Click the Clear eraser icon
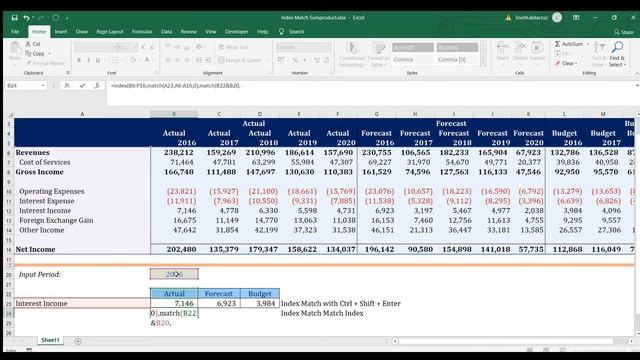 point(558,63)
